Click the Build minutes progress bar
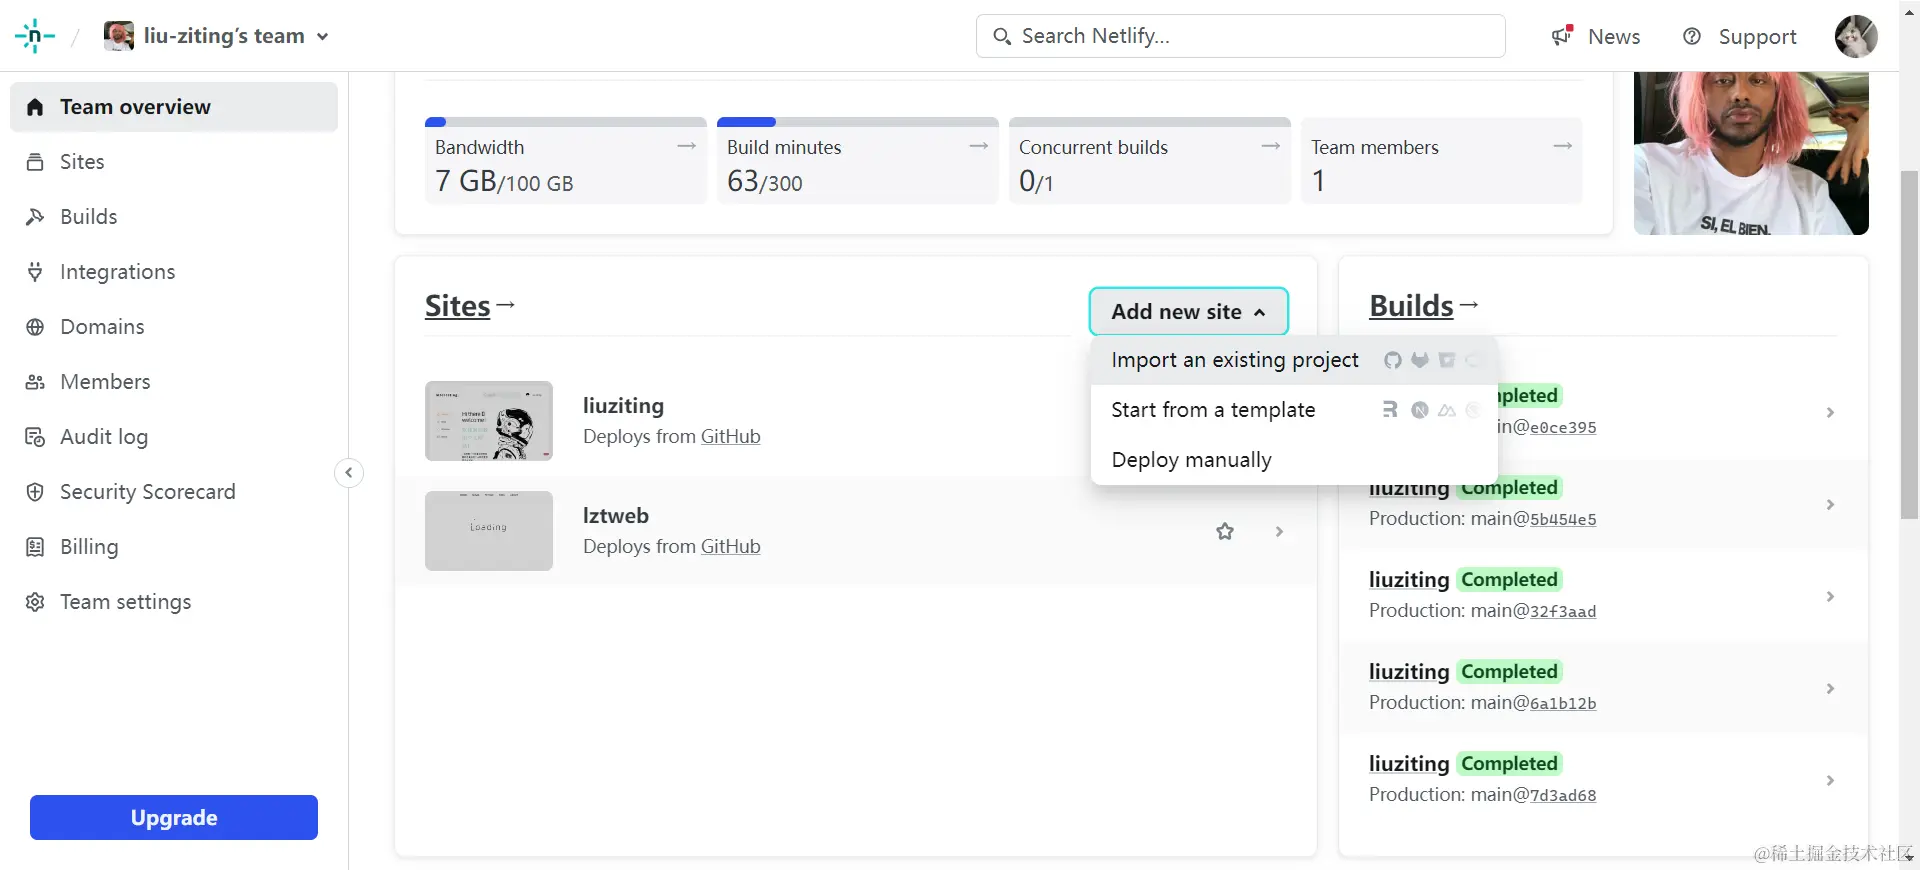Image resolution: width=1920 pixels, height=870 pixels. pos(858,122)
